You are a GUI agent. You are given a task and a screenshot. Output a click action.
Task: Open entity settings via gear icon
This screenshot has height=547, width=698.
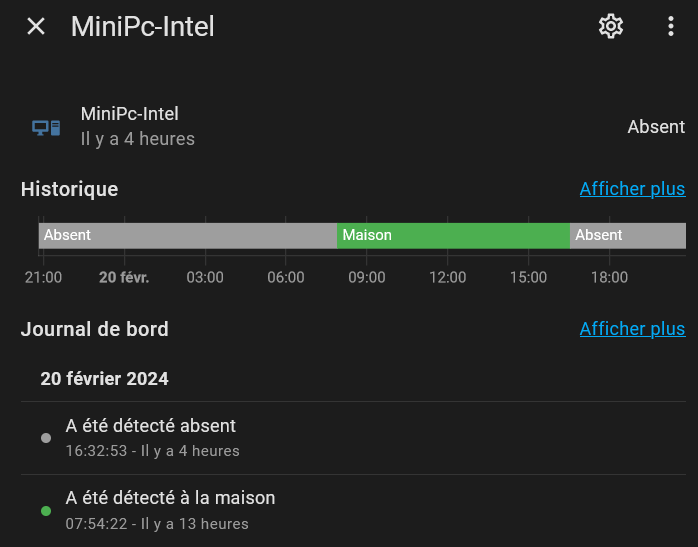(611, 26)
